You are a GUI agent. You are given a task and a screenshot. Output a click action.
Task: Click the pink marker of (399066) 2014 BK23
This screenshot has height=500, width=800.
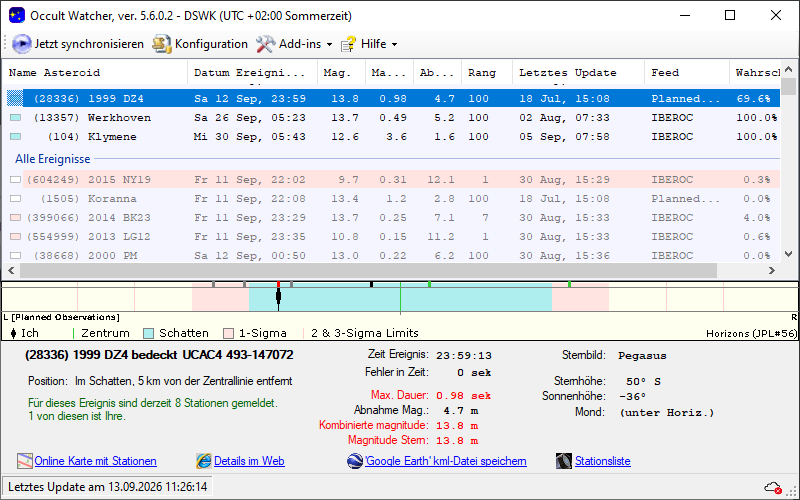pyautogui.click(x=15, y=217)
